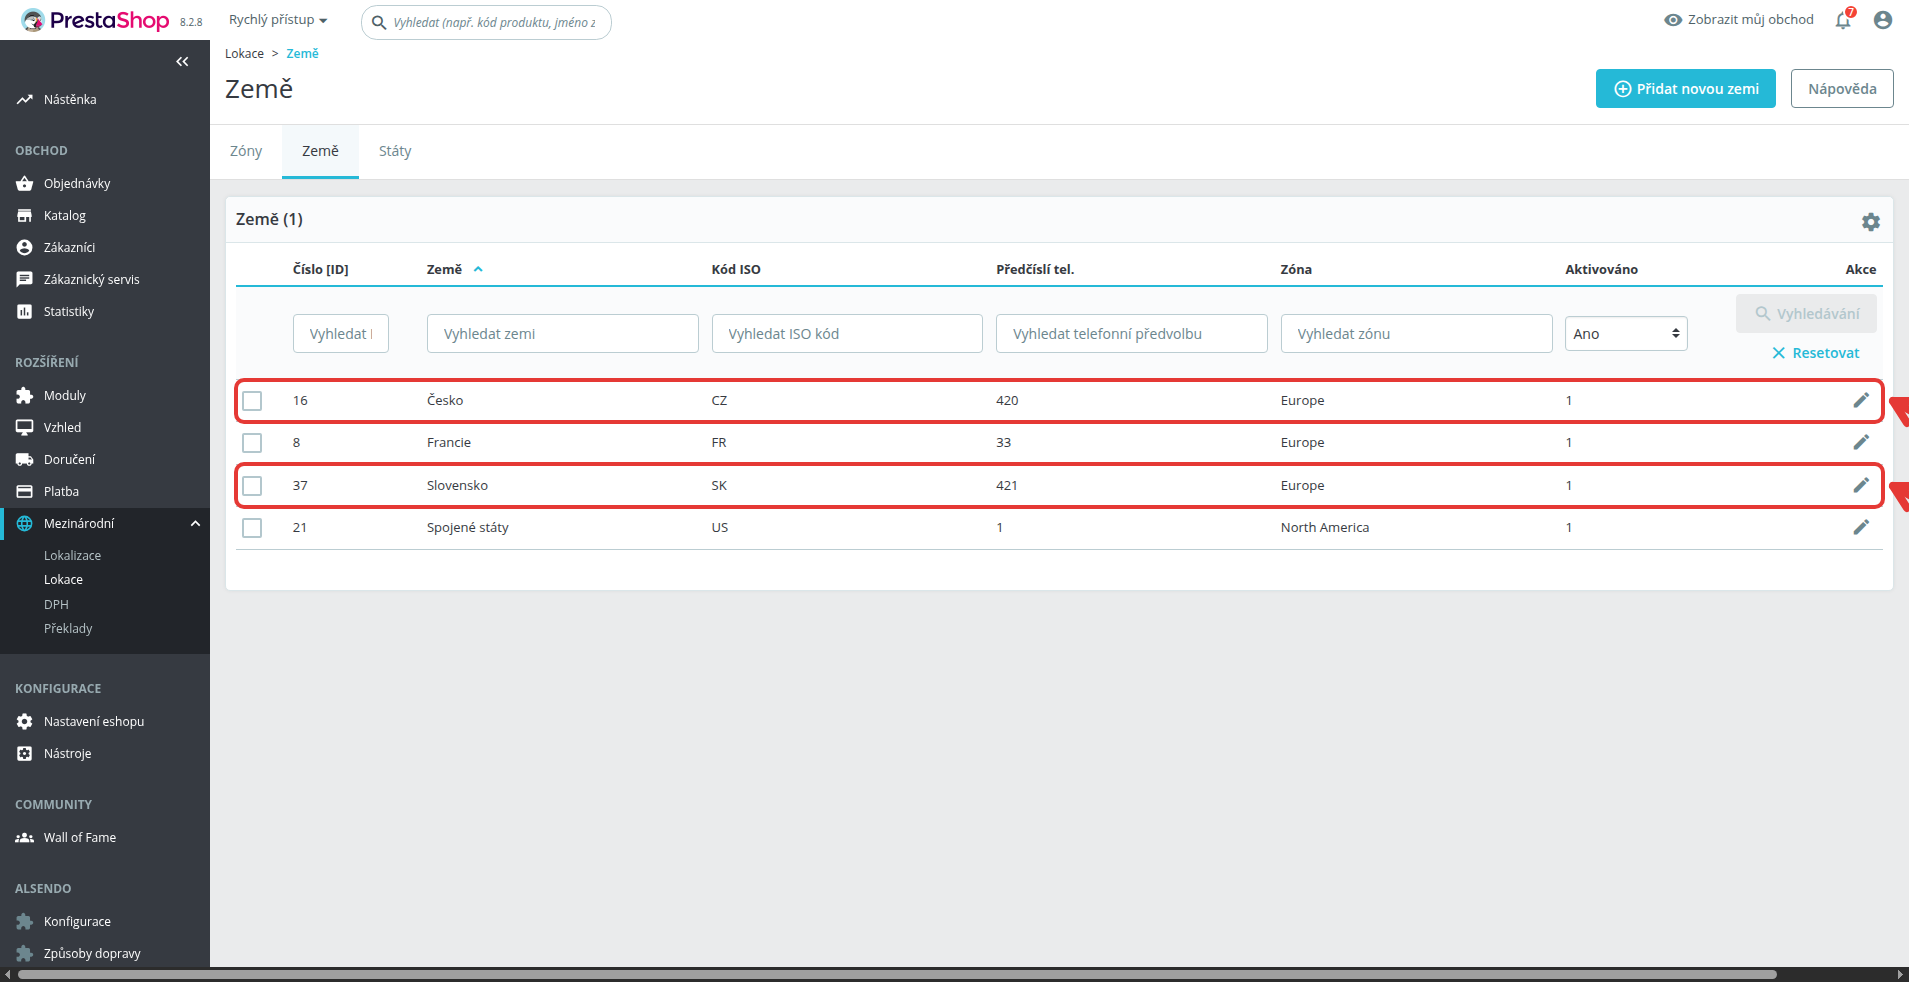Open user profile avatar icon

click(1883, 20)
